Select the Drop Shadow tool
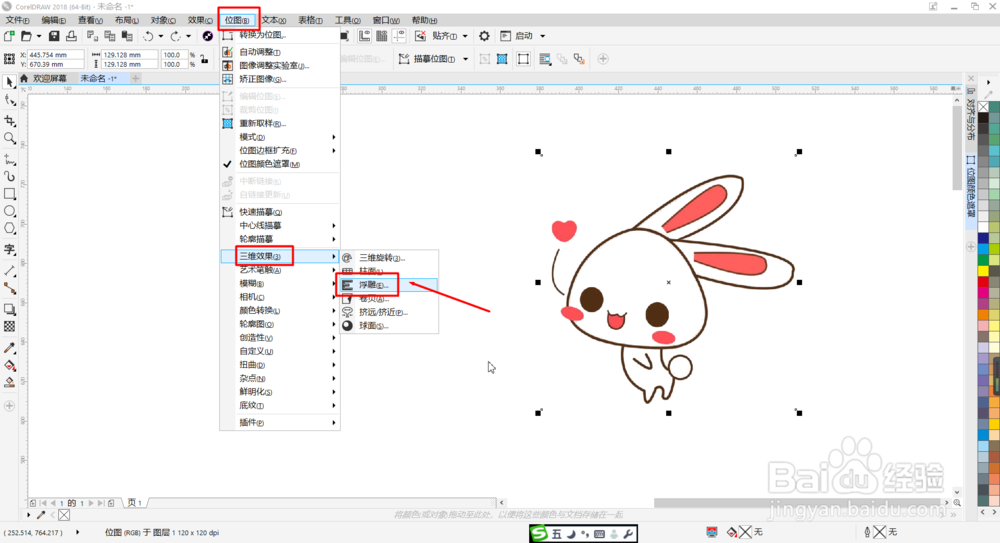The image size is (1000, 543). pos(10,309)
